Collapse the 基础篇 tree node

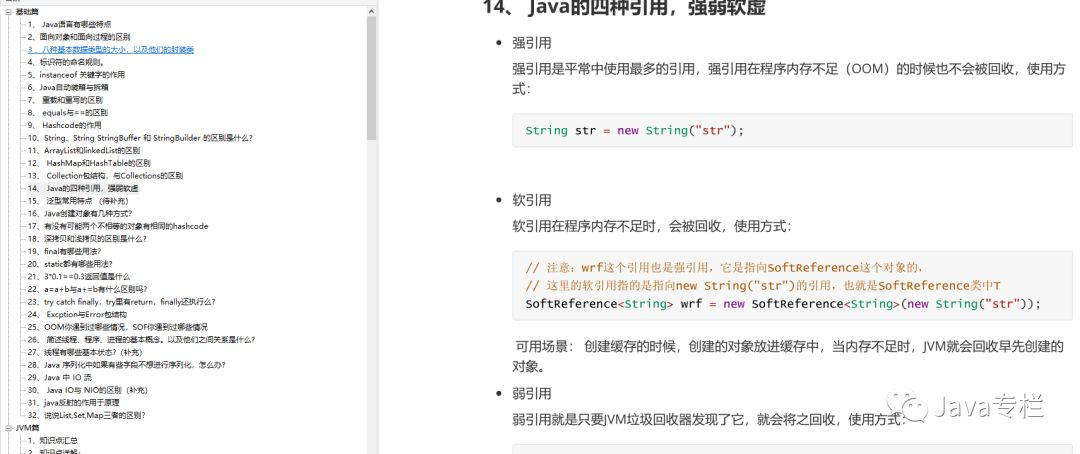coord(8,12)
